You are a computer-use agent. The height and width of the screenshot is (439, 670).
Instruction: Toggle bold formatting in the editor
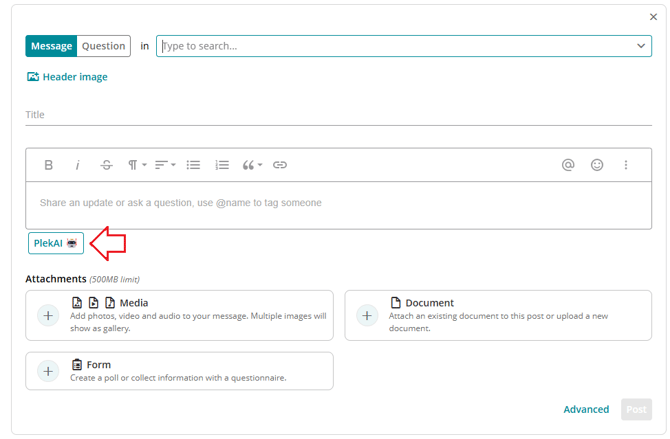[49, 165]
